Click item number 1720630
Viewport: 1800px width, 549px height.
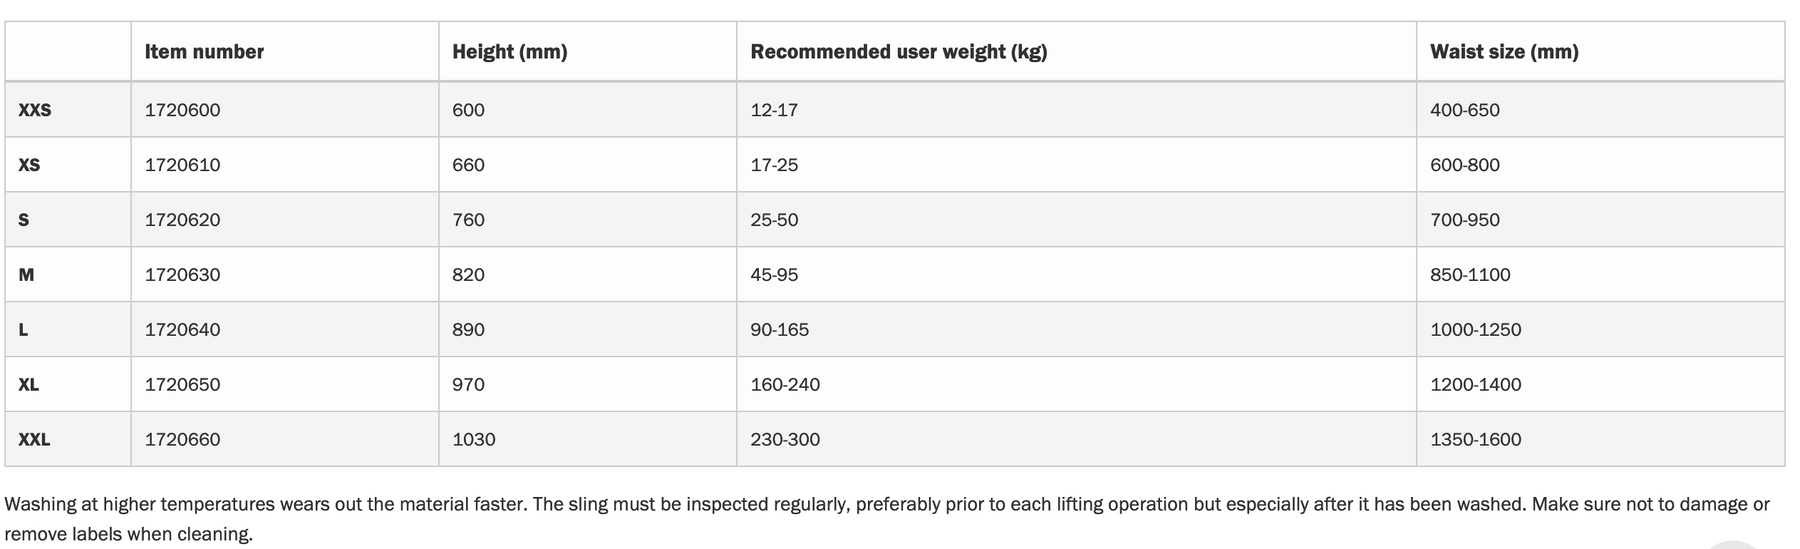point(183,275)
